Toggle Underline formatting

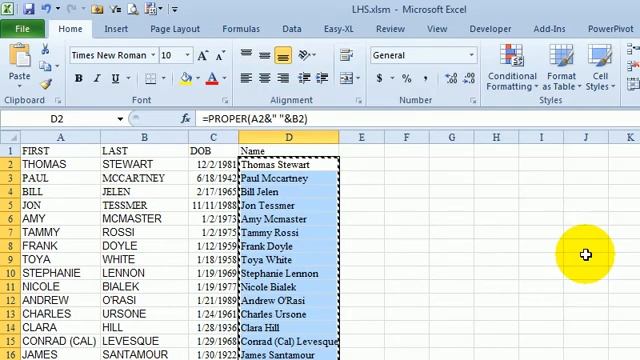click(x=116, y=78)
